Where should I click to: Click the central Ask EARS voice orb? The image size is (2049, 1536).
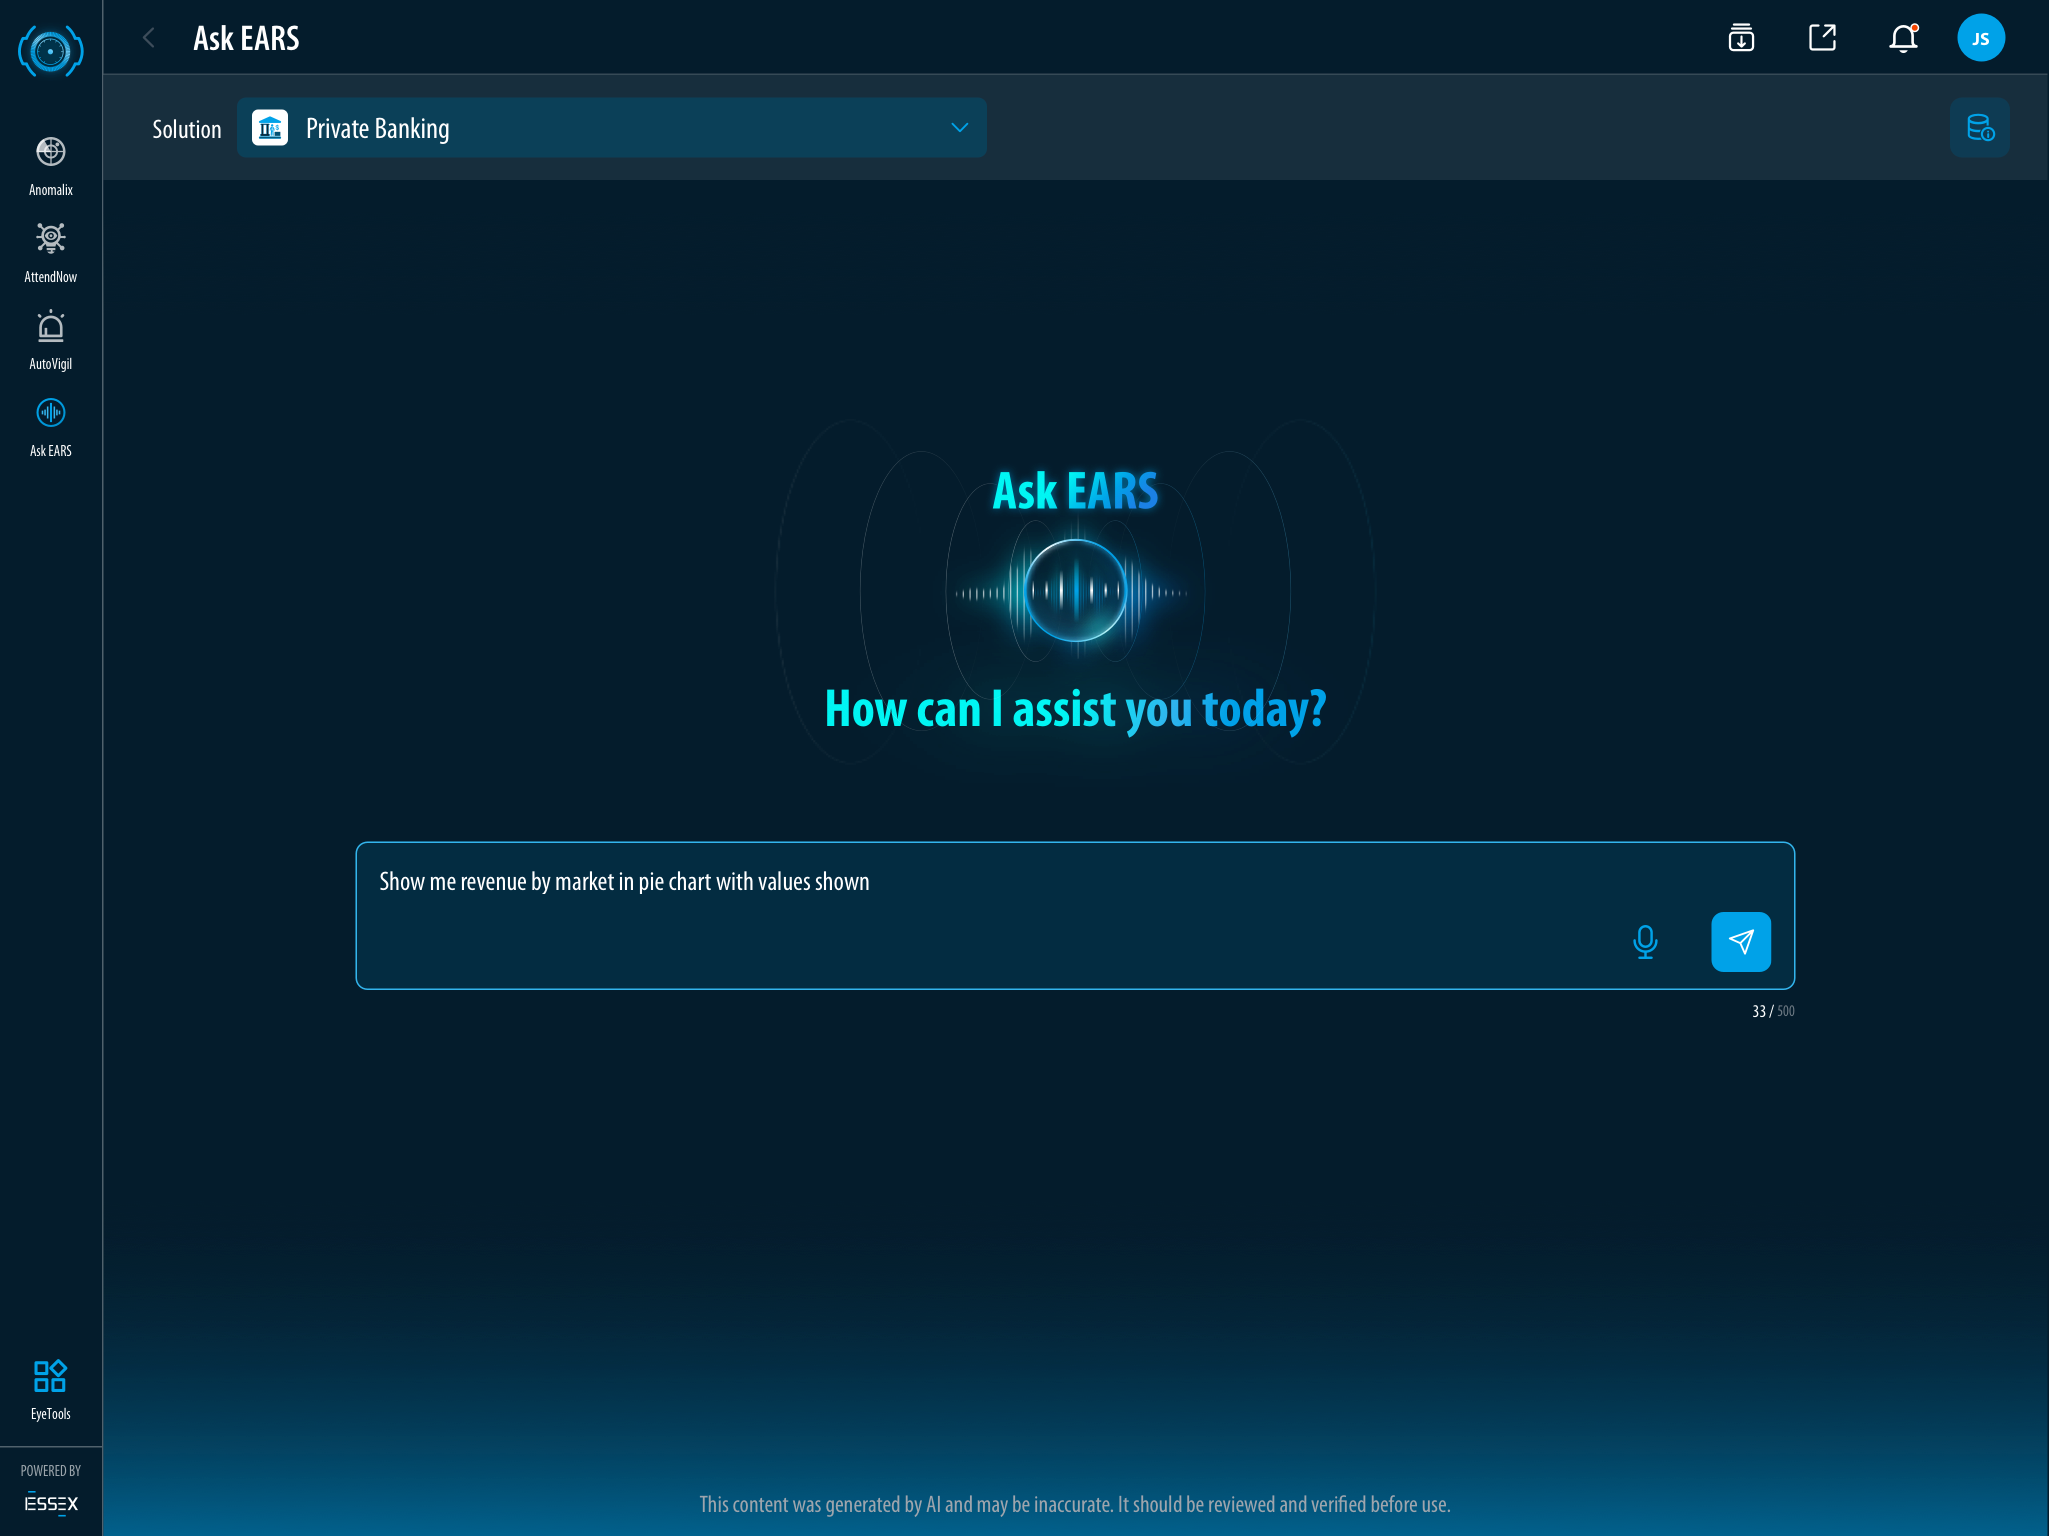point(1075,590)
